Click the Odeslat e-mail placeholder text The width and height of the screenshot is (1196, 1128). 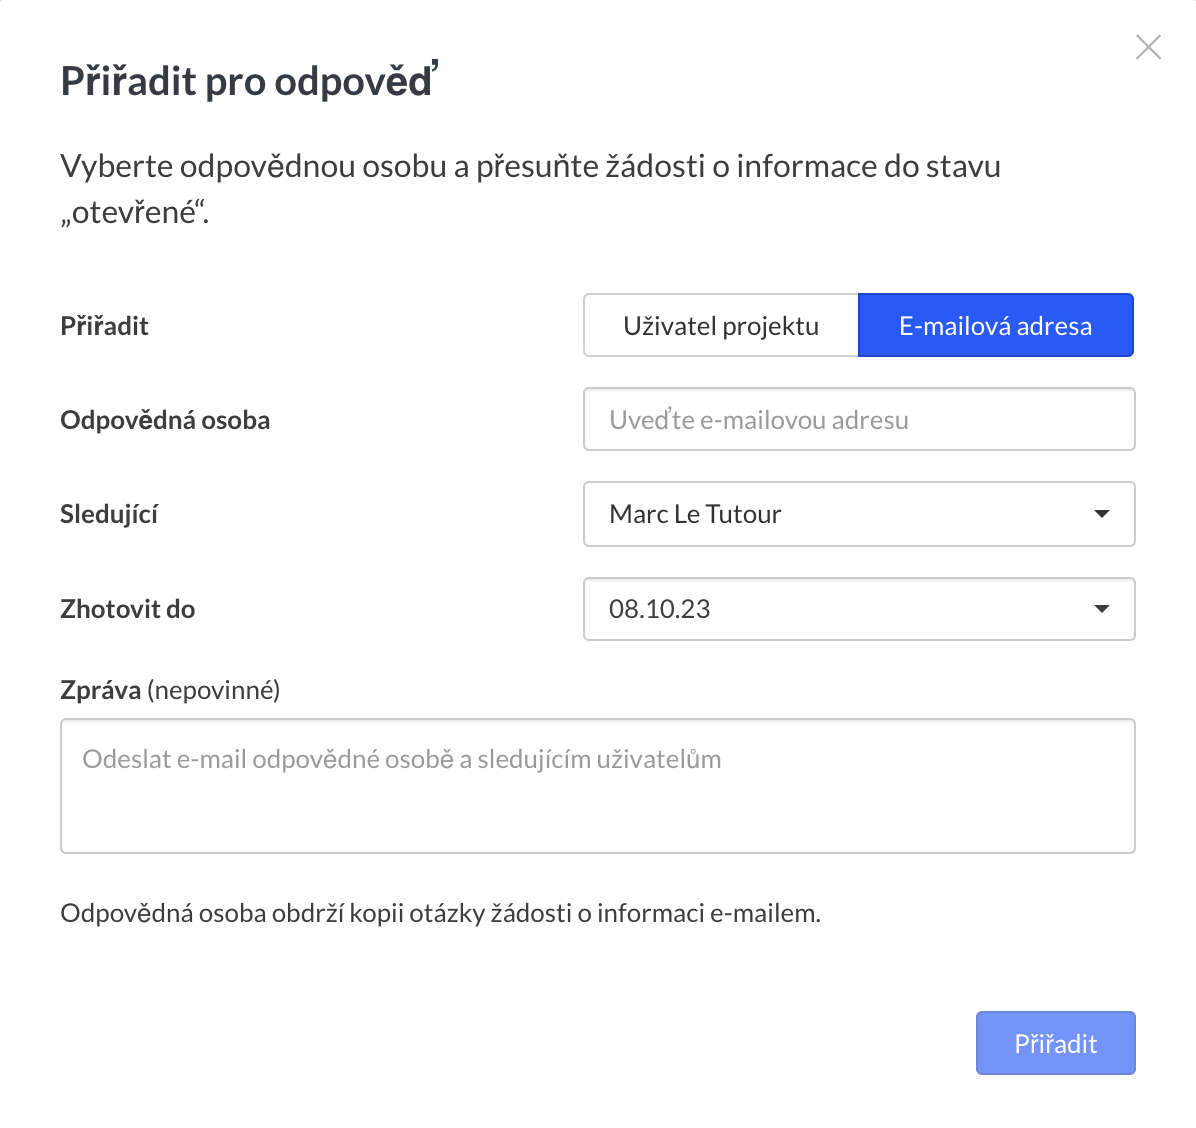tap(401, 759)
